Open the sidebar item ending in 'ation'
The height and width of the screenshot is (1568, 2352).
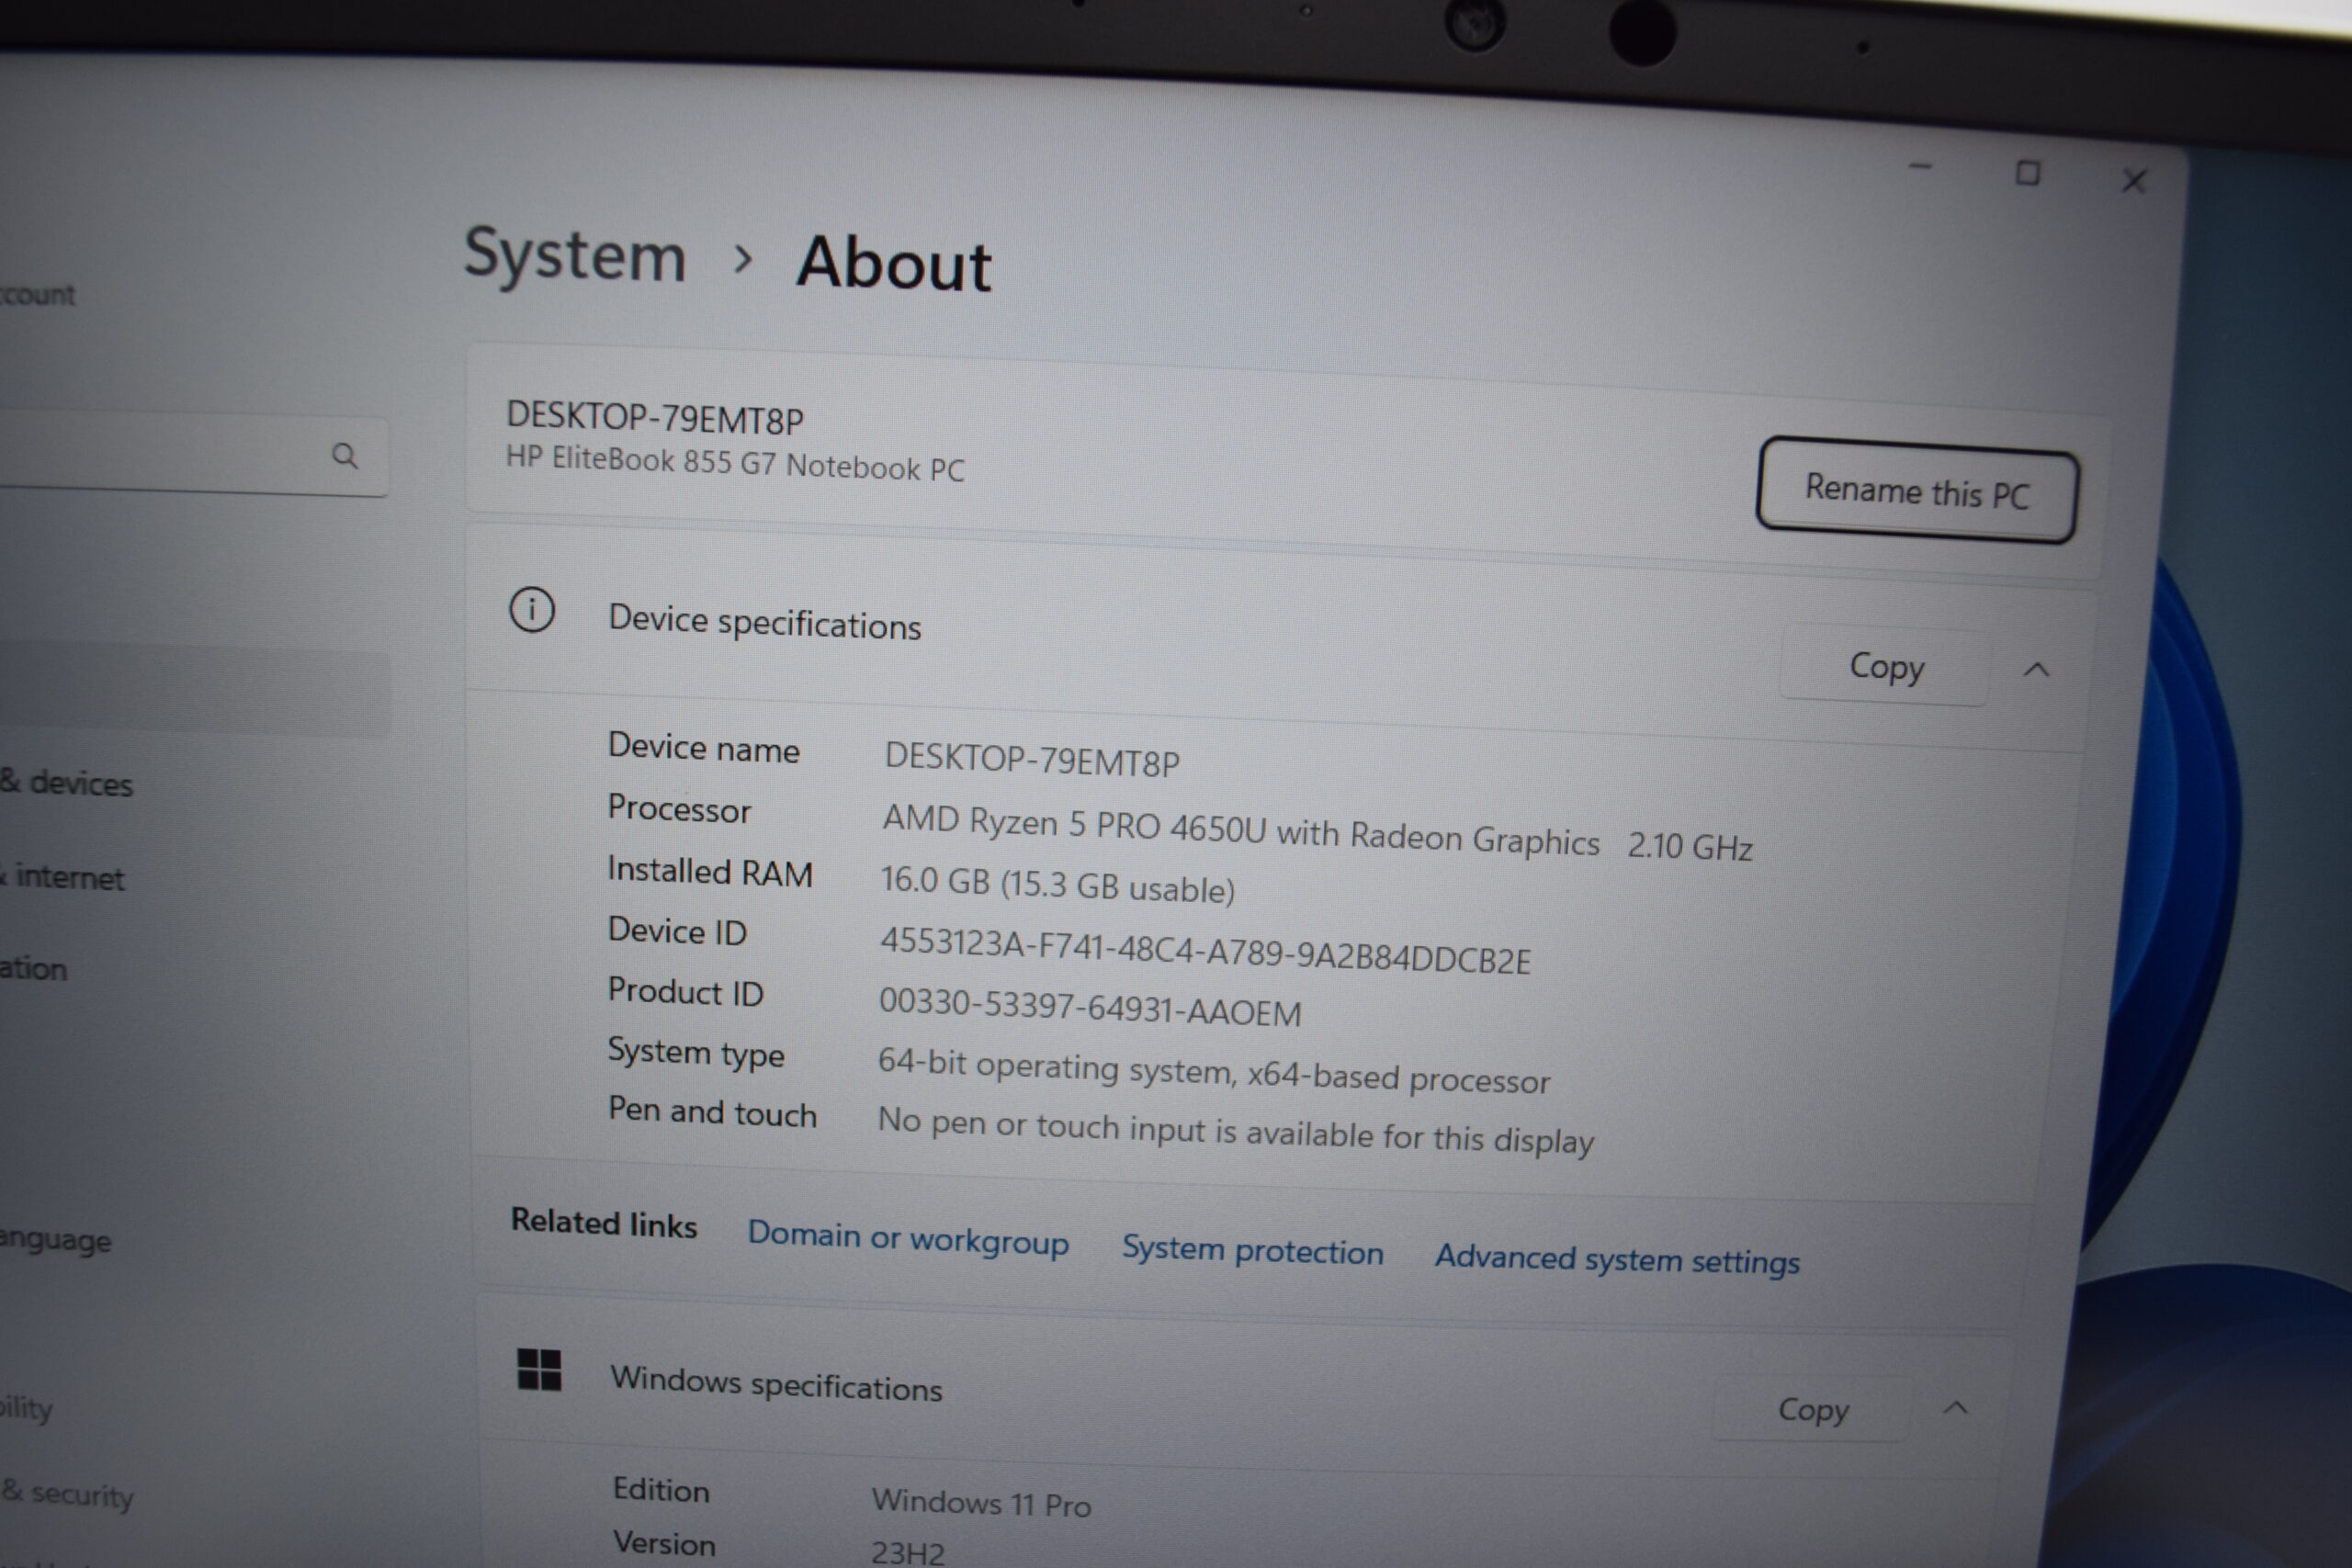(33, 968)
